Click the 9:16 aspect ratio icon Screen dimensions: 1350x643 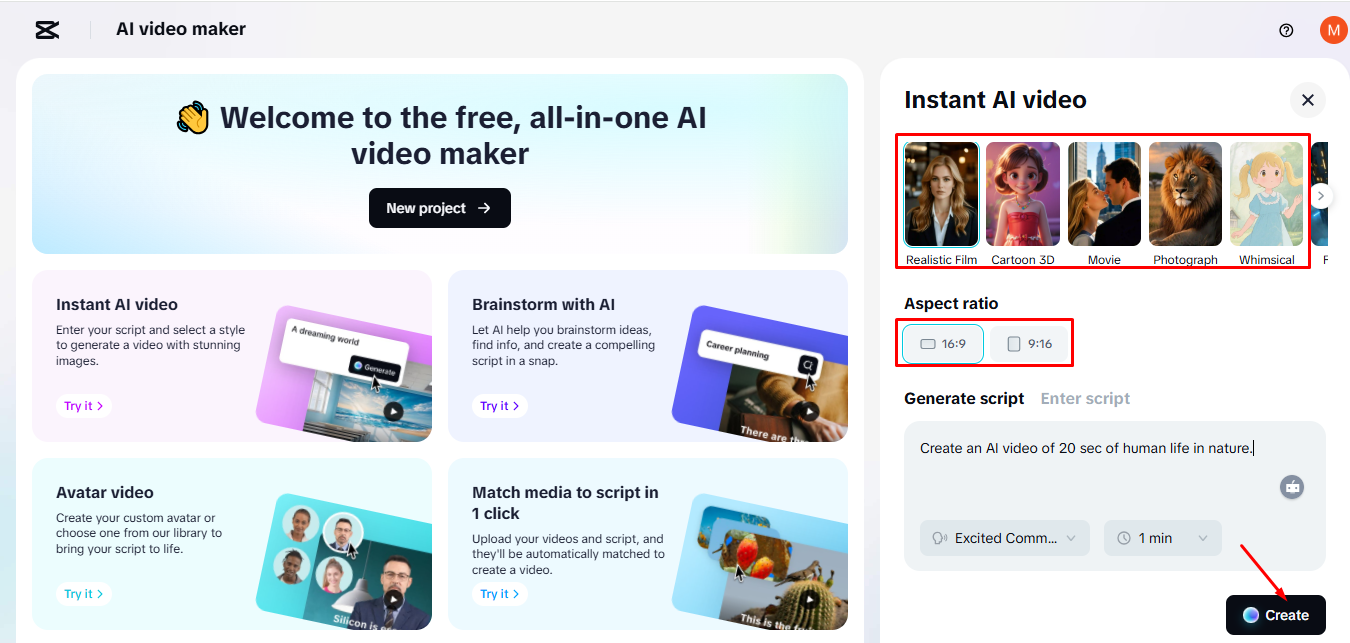coord(1011,343)
